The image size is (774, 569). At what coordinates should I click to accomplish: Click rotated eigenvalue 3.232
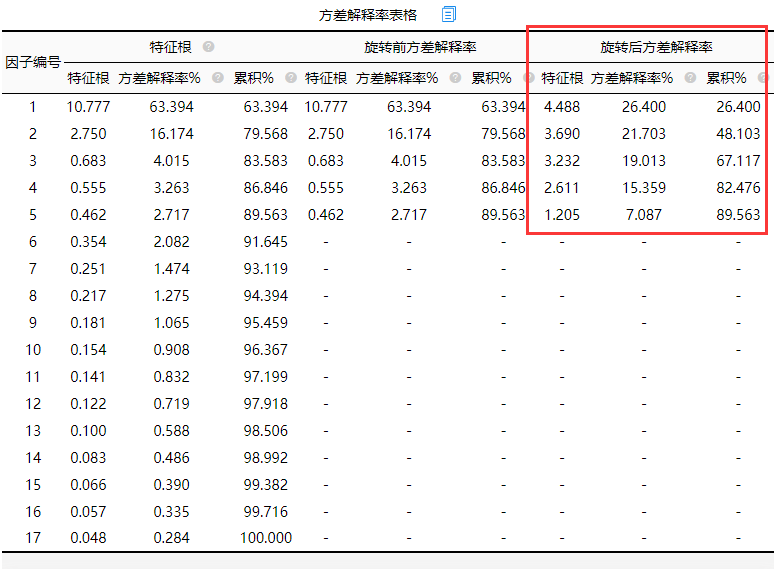pos(562,161)
